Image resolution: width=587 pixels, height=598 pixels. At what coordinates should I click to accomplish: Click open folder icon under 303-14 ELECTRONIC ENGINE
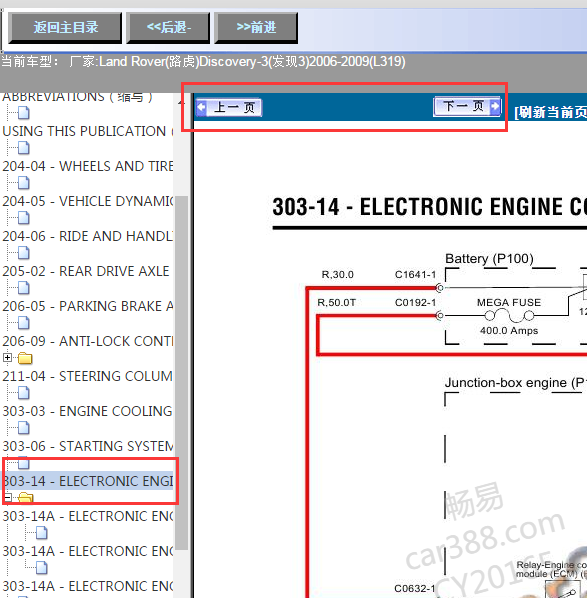tap(26, 497)
